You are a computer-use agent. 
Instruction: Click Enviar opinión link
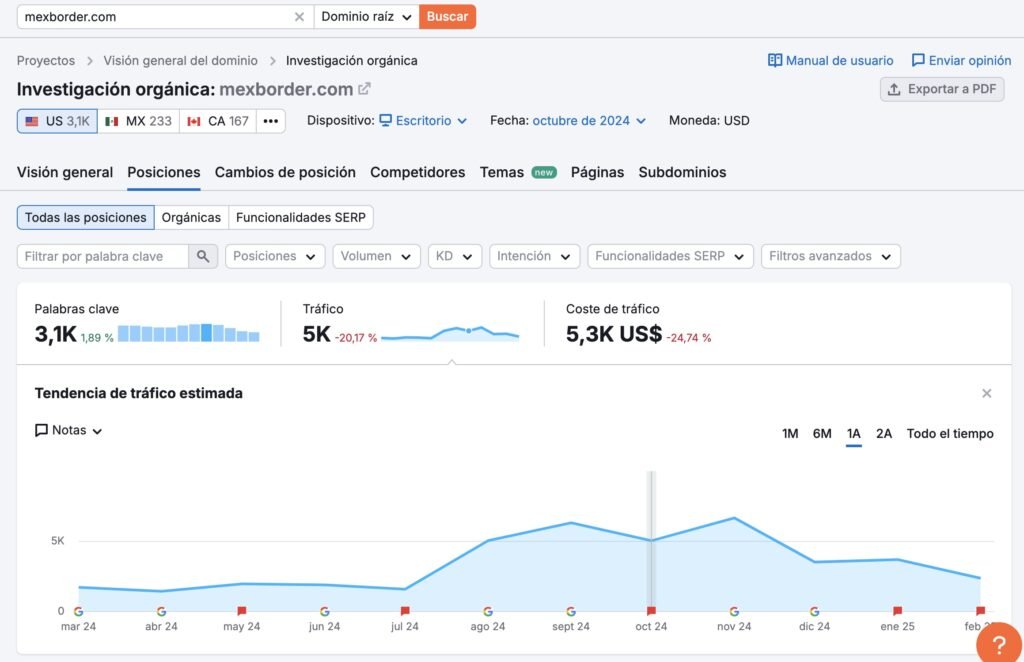point(961,61)
